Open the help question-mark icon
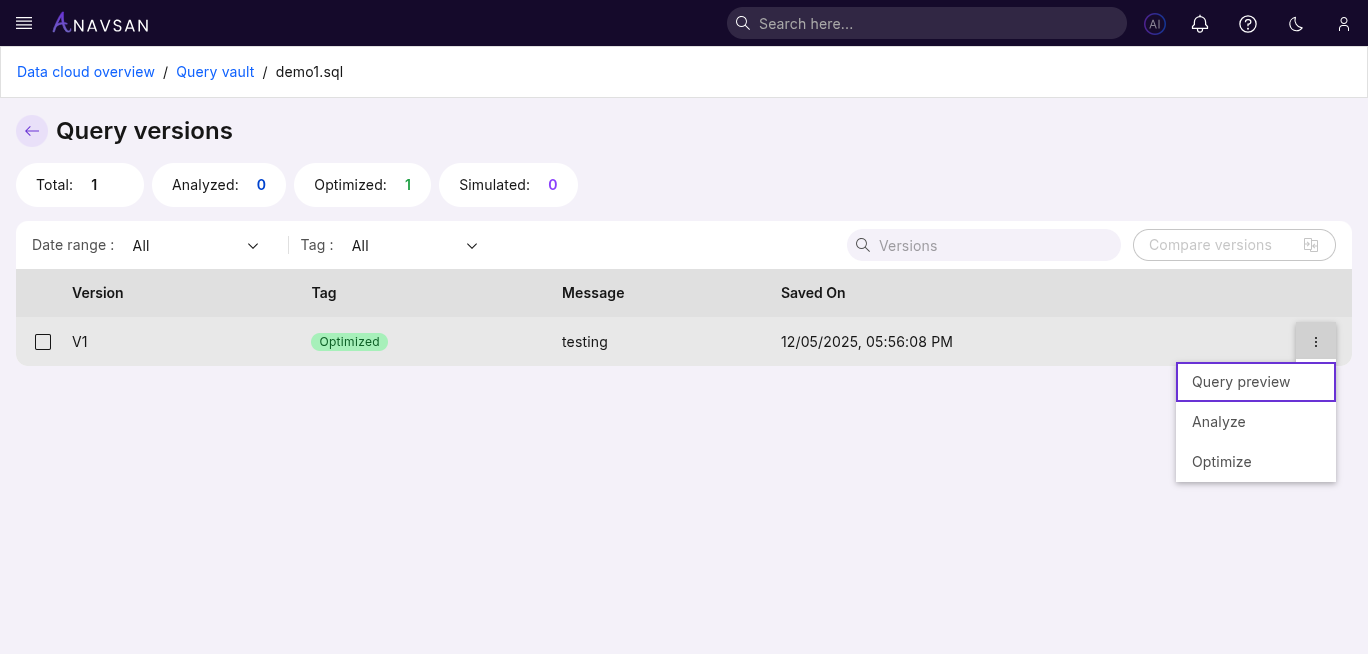Viewport: 1368px width, 654px height. click(x=1248, y=23)
